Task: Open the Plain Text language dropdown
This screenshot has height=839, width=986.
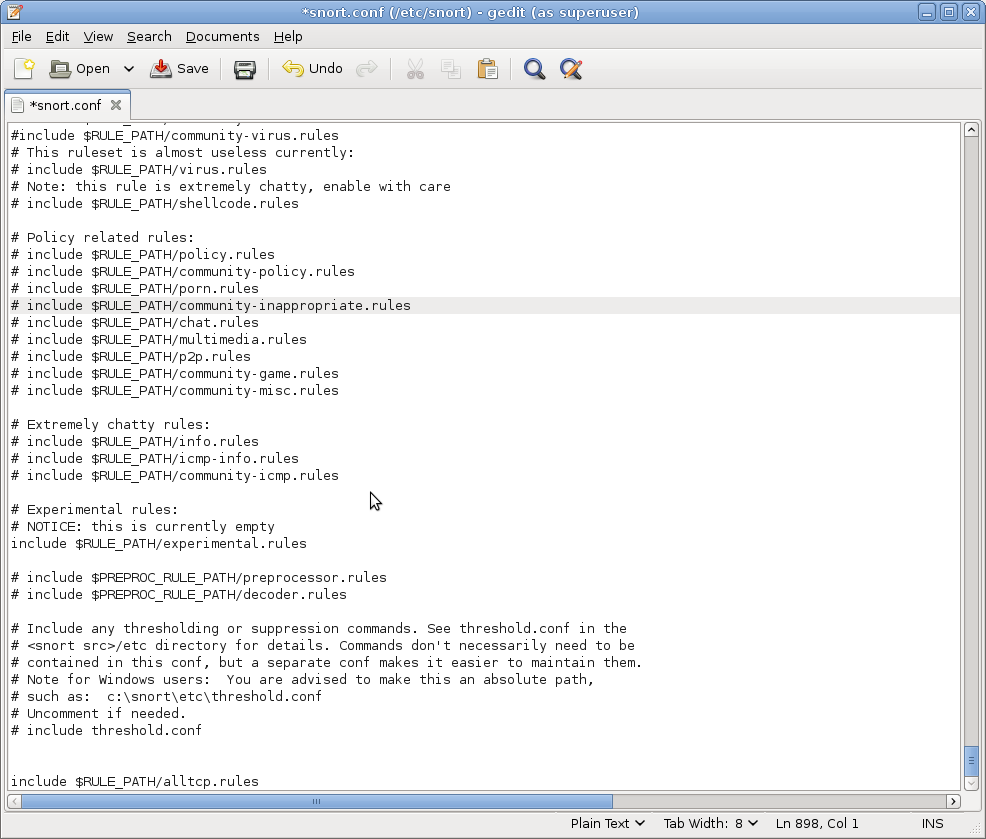Action: tap(607, 823)
